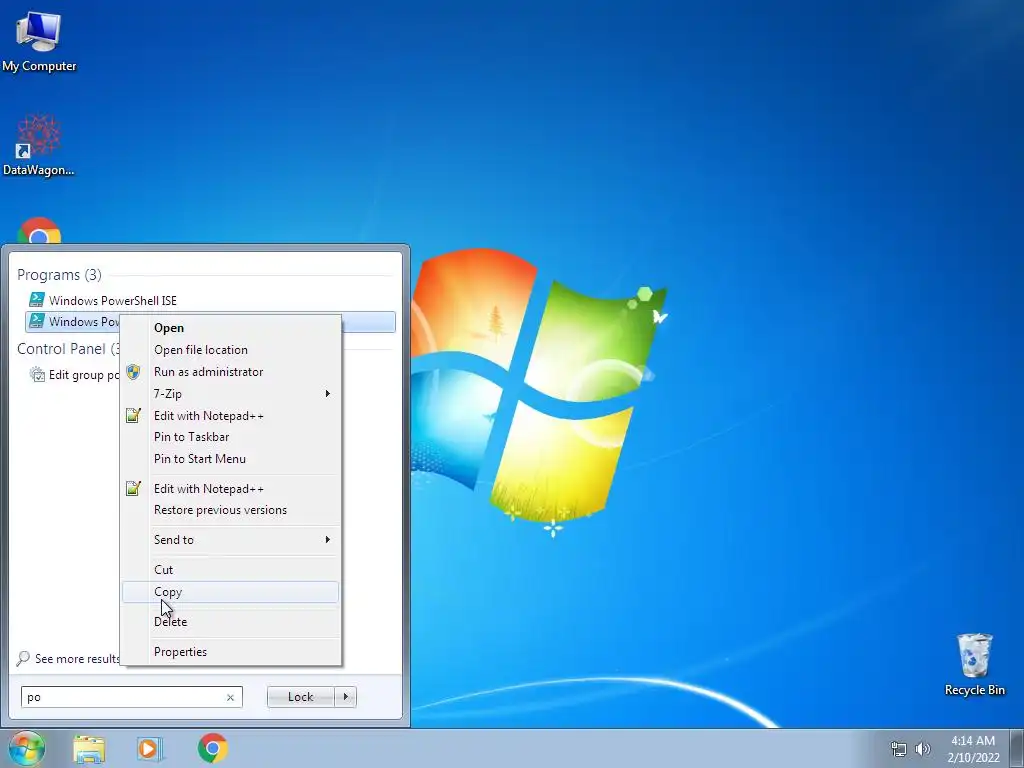The image size is (1024, 768).
Task: Select Pin to Start Menu
Action: point(231,459)
